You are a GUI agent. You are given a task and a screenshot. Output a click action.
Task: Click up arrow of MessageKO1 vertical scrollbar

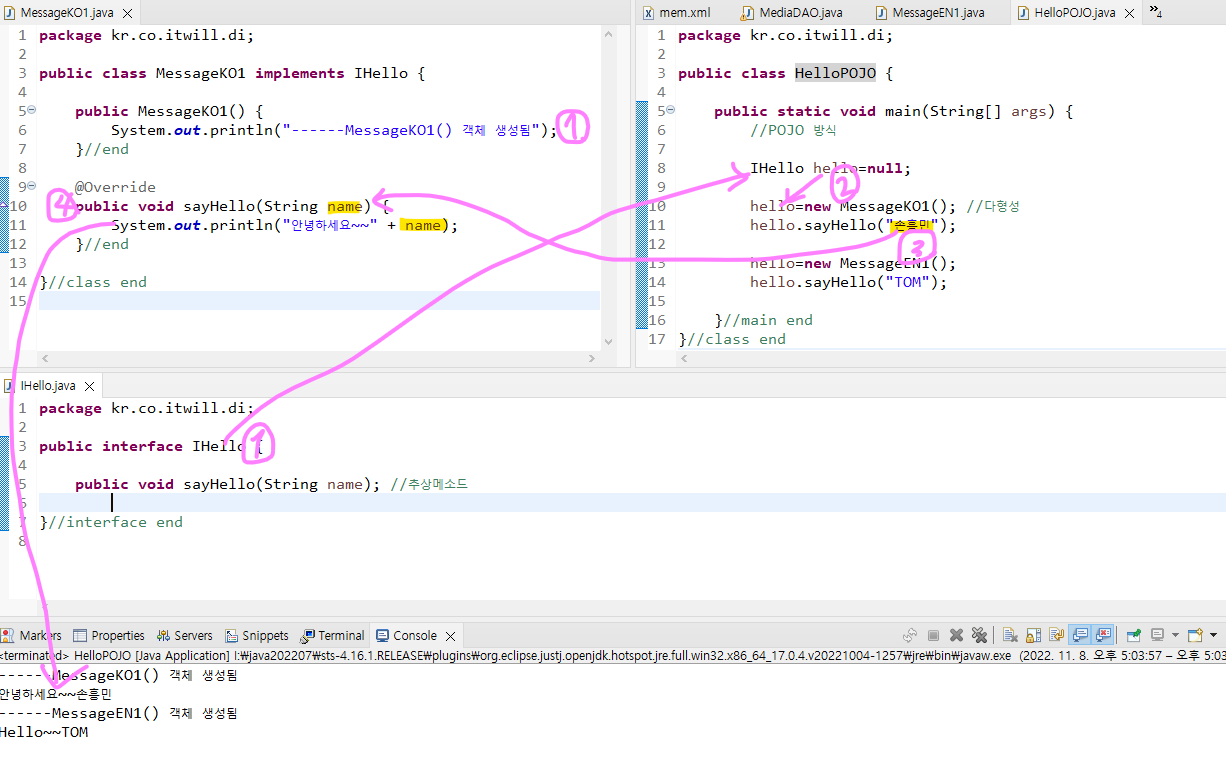tap(610, 34)
